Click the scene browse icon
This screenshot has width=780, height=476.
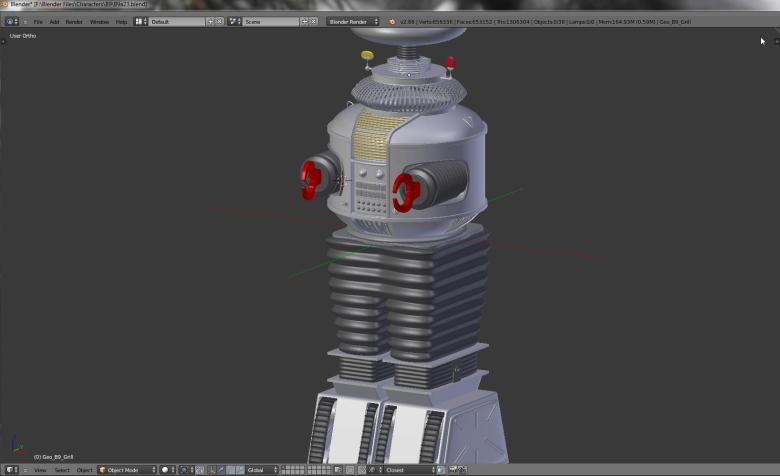(x=235, y=21)
